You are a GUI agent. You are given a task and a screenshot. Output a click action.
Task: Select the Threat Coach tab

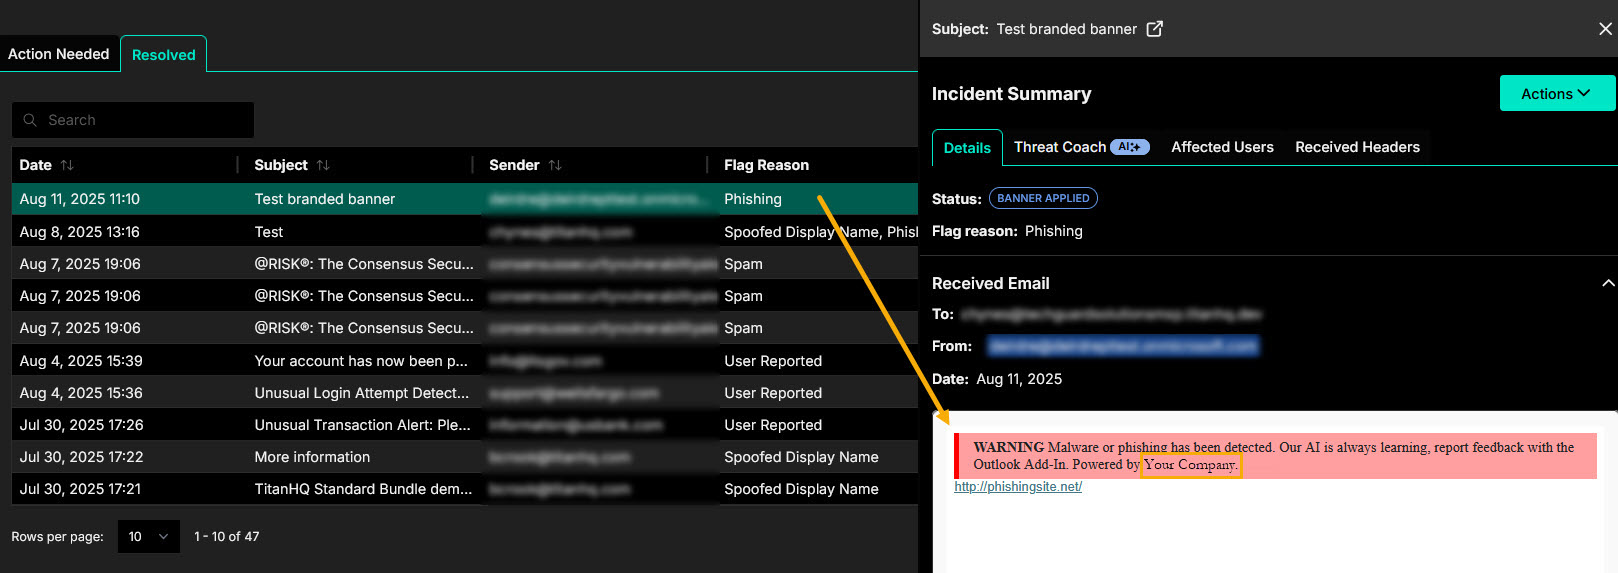[1060, 147]
